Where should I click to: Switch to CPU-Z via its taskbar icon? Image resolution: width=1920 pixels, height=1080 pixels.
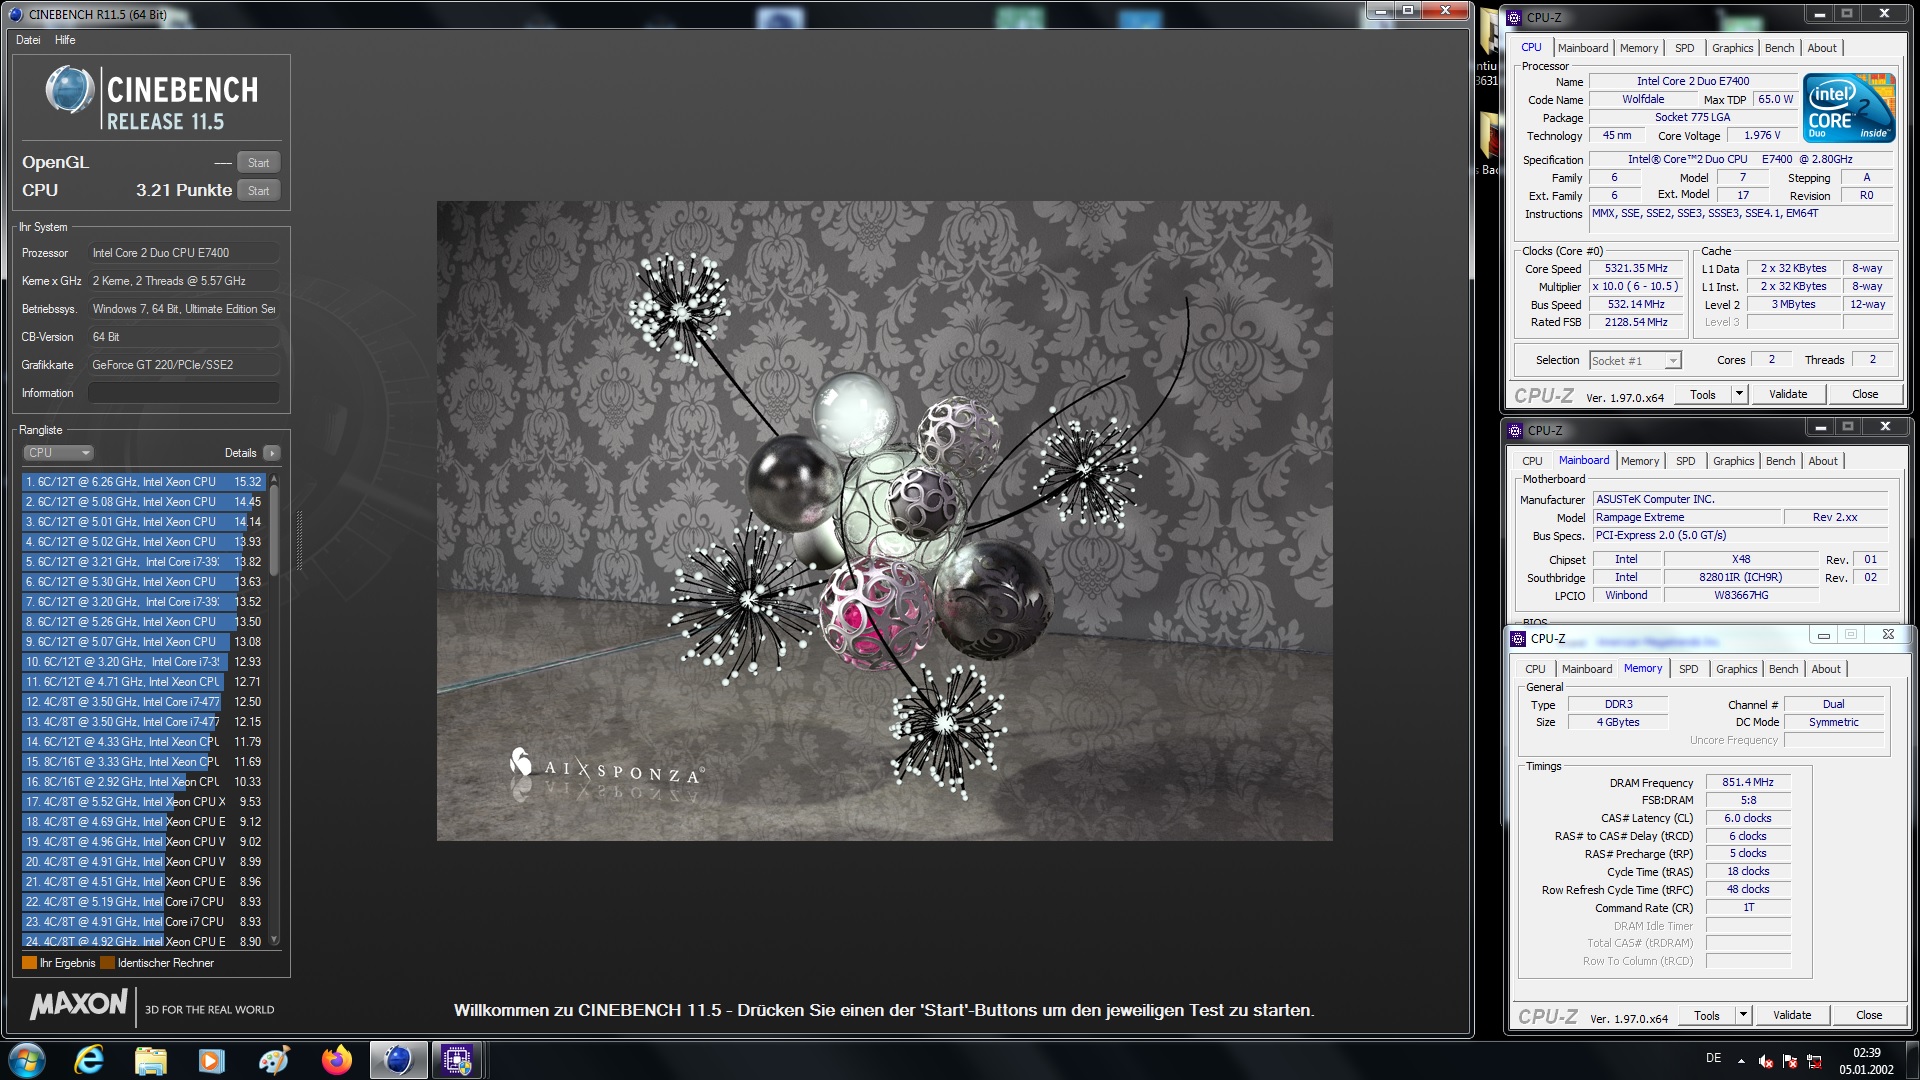[457, 1060]
